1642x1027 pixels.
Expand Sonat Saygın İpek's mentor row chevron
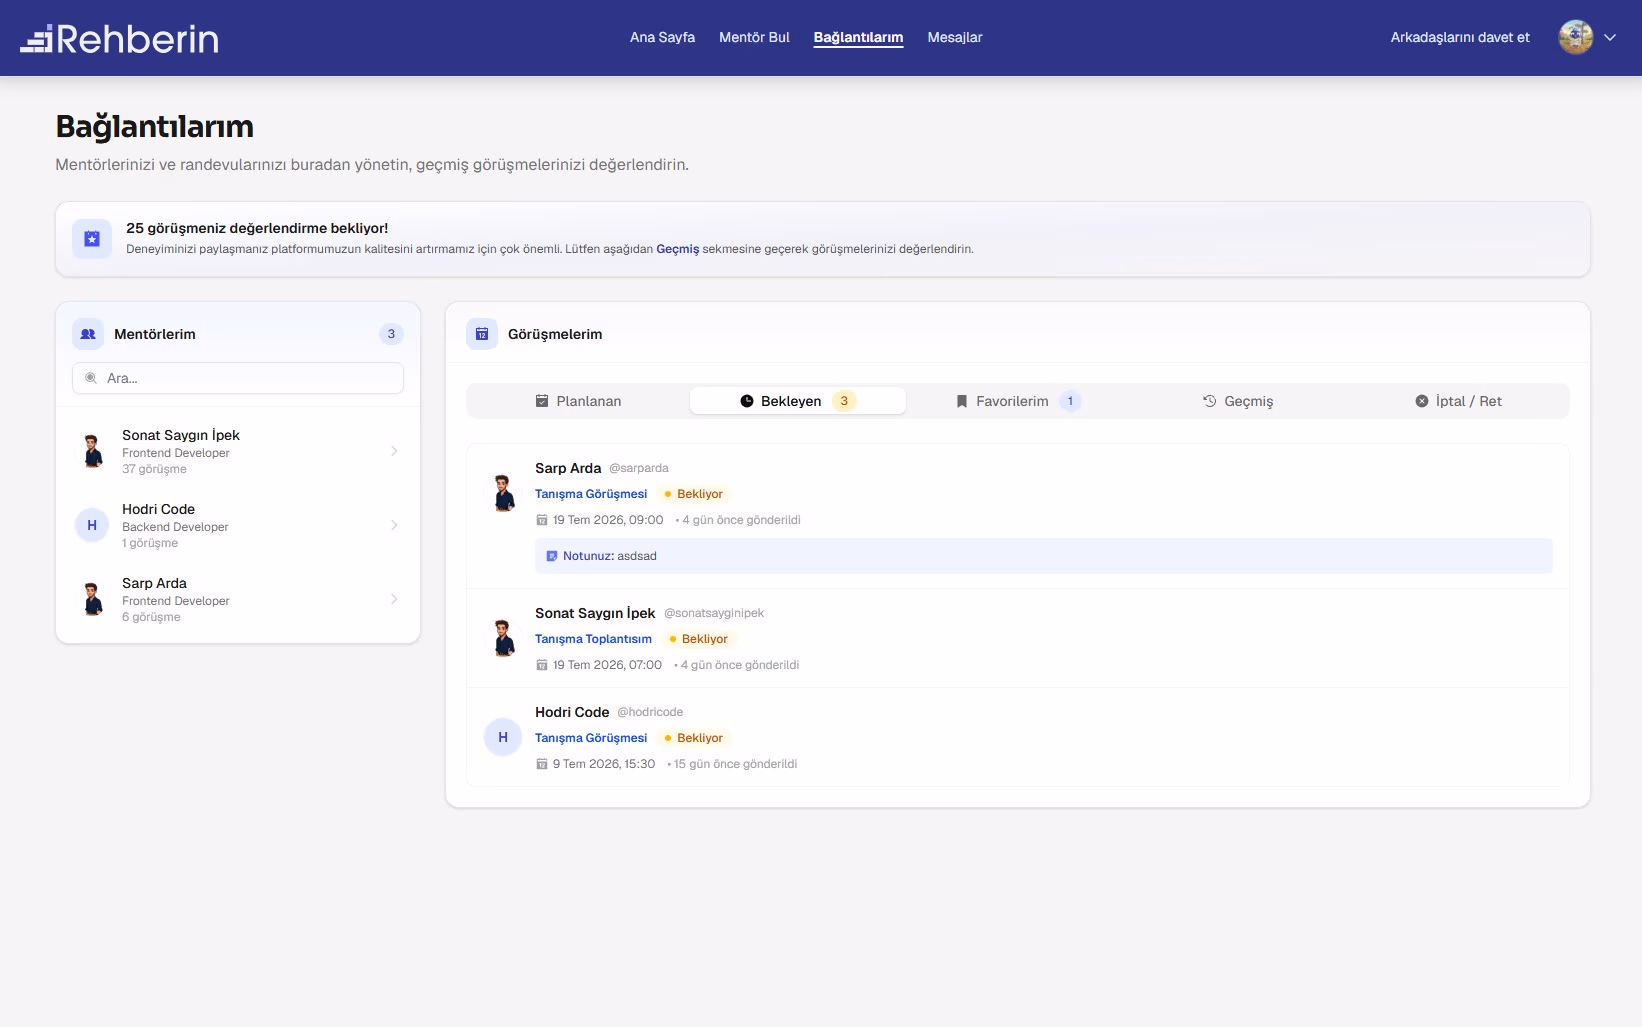[394, 451]
